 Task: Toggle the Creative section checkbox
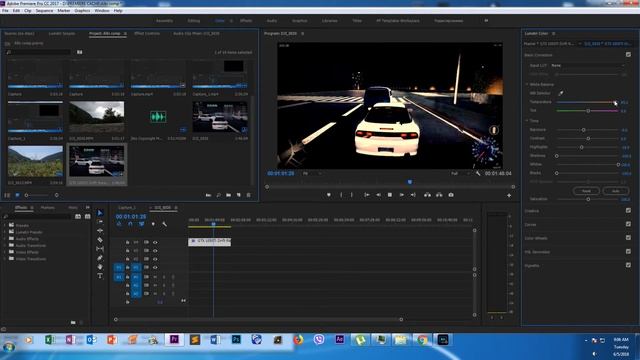(628, 211)
